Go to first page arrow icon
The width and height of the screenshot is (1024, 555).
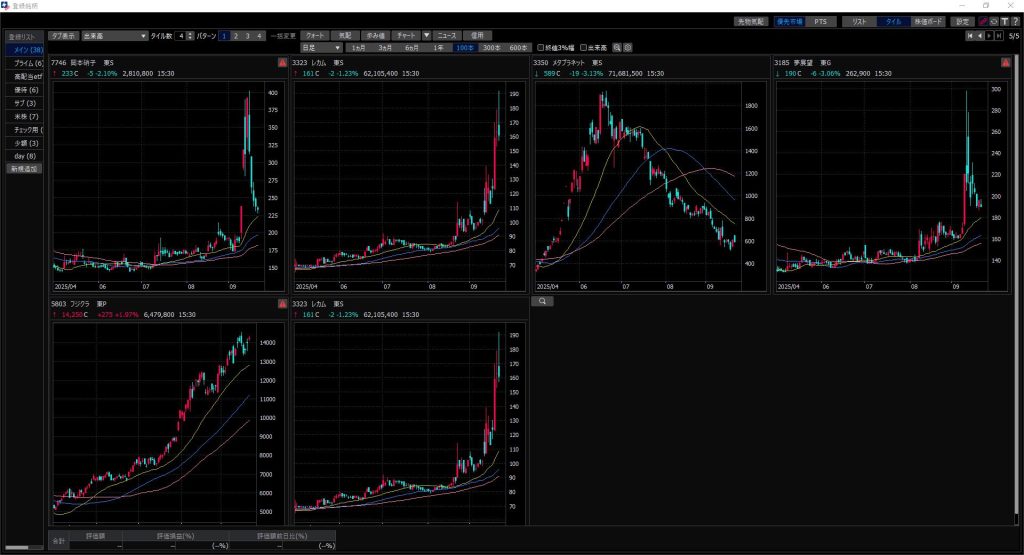[968, 36]
